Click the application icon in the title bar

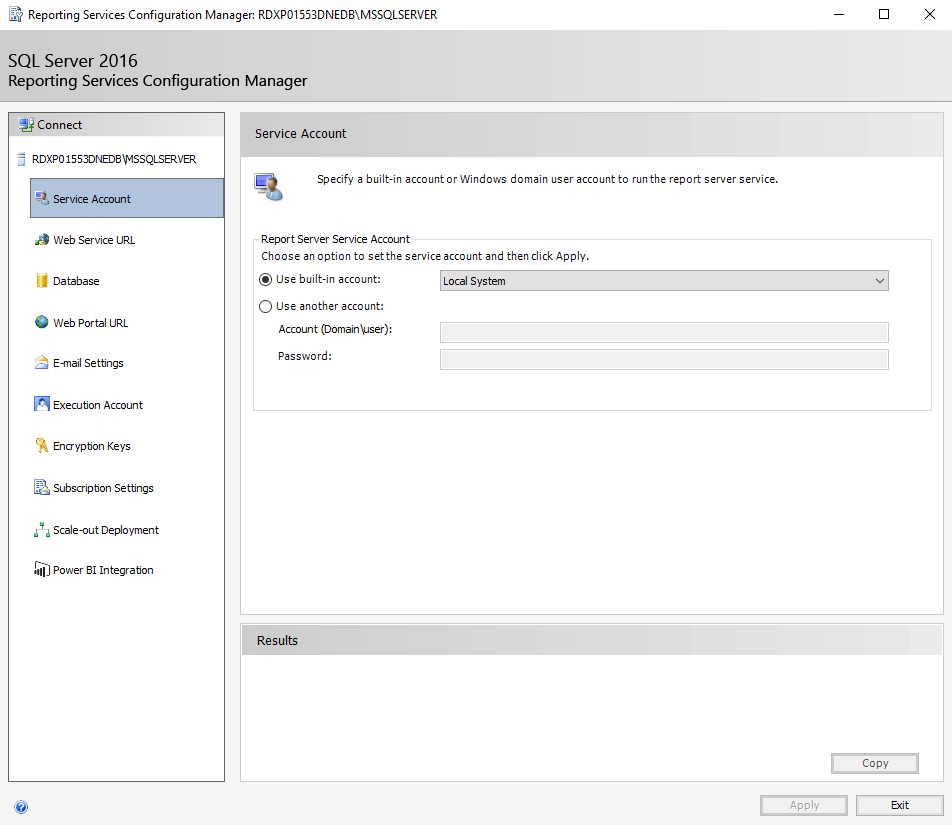click(x=16, y=15)
